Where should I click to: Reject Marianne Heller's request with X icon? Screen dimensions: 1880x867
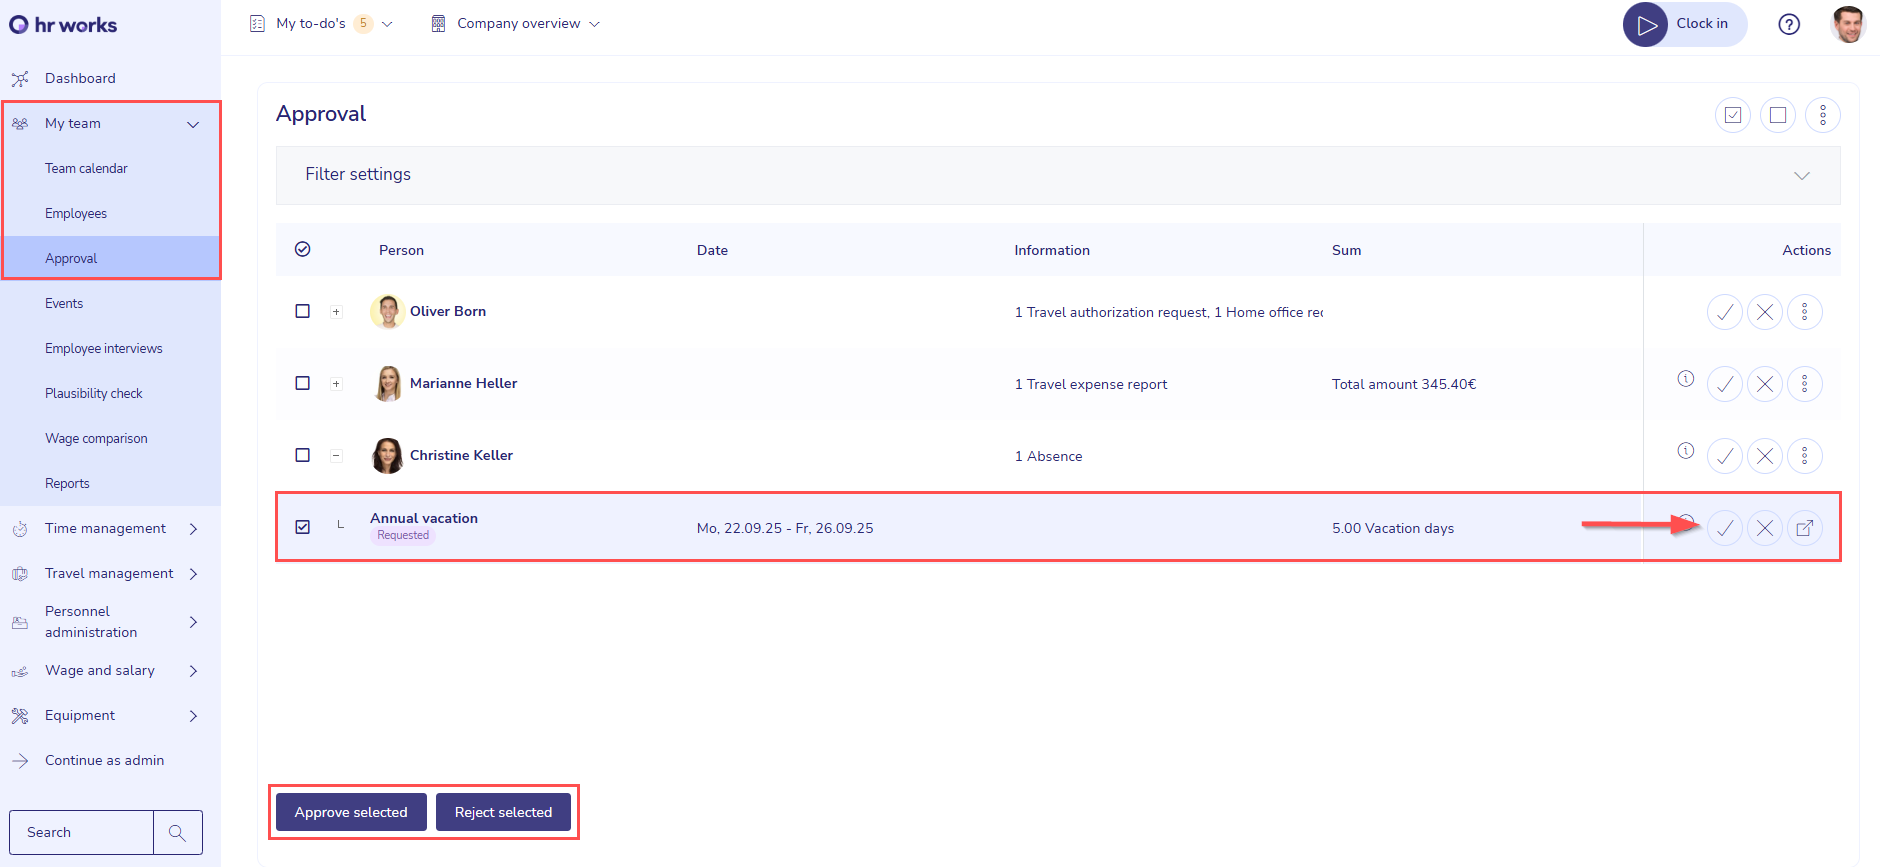(1764, 384)
